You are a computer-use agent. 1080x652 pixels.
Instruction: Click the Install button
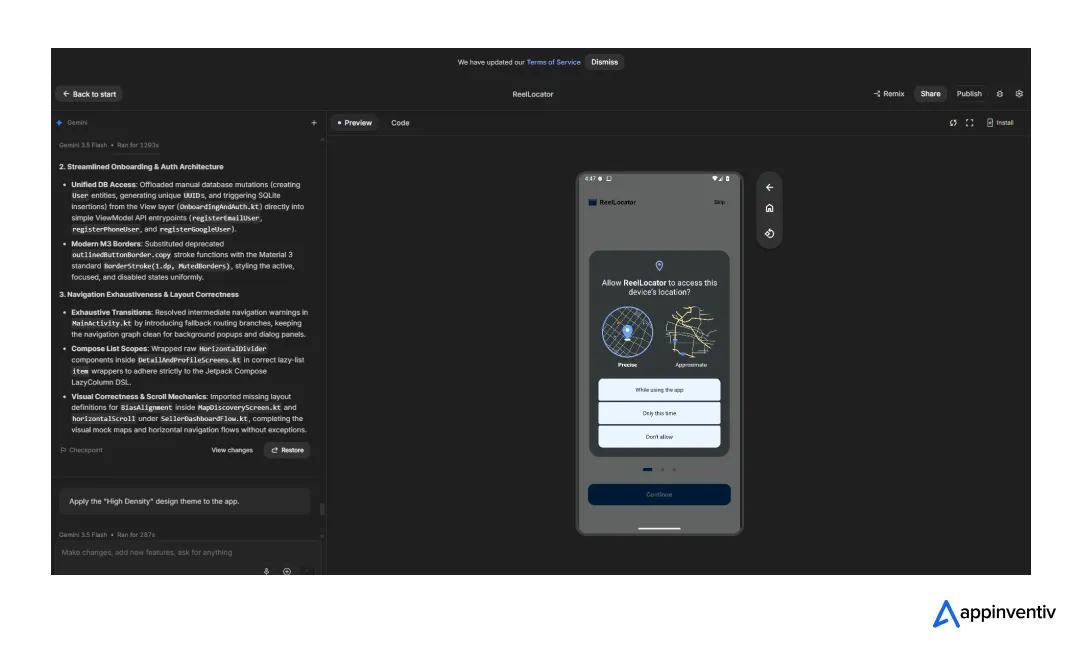tap(1000, 123)
